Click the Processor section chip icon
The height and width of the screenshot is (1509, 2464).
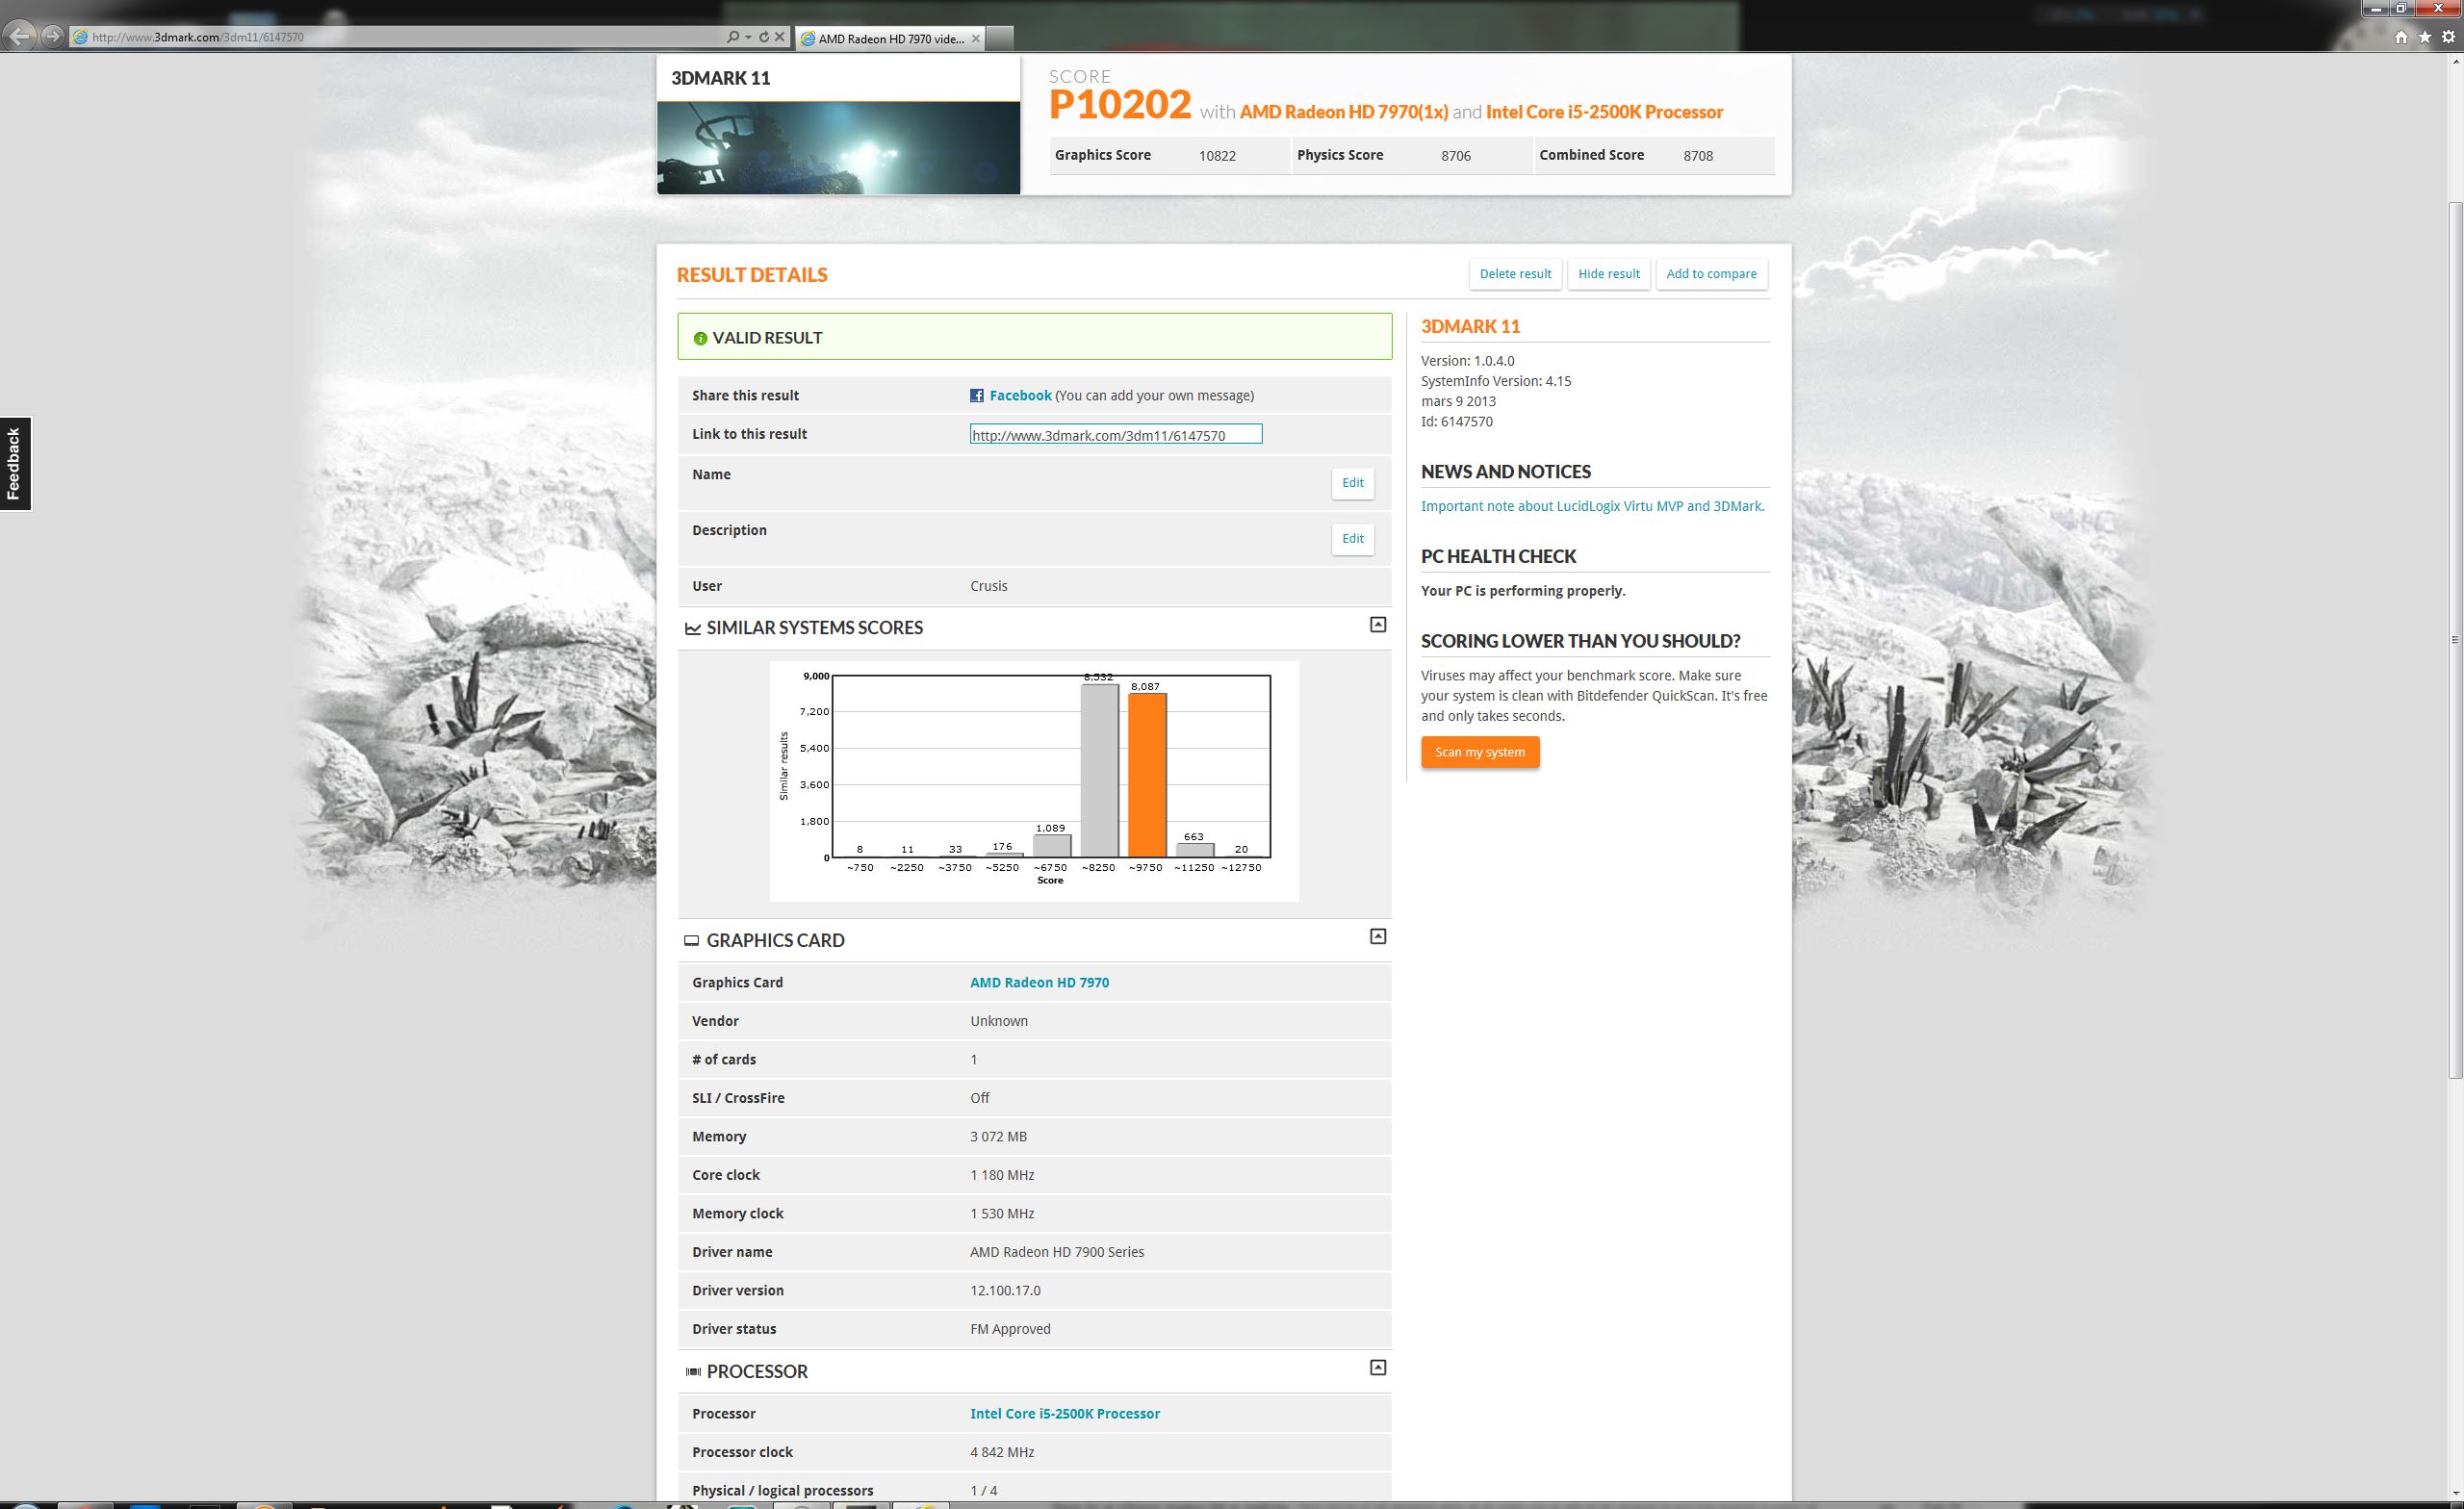(692, 1372)
